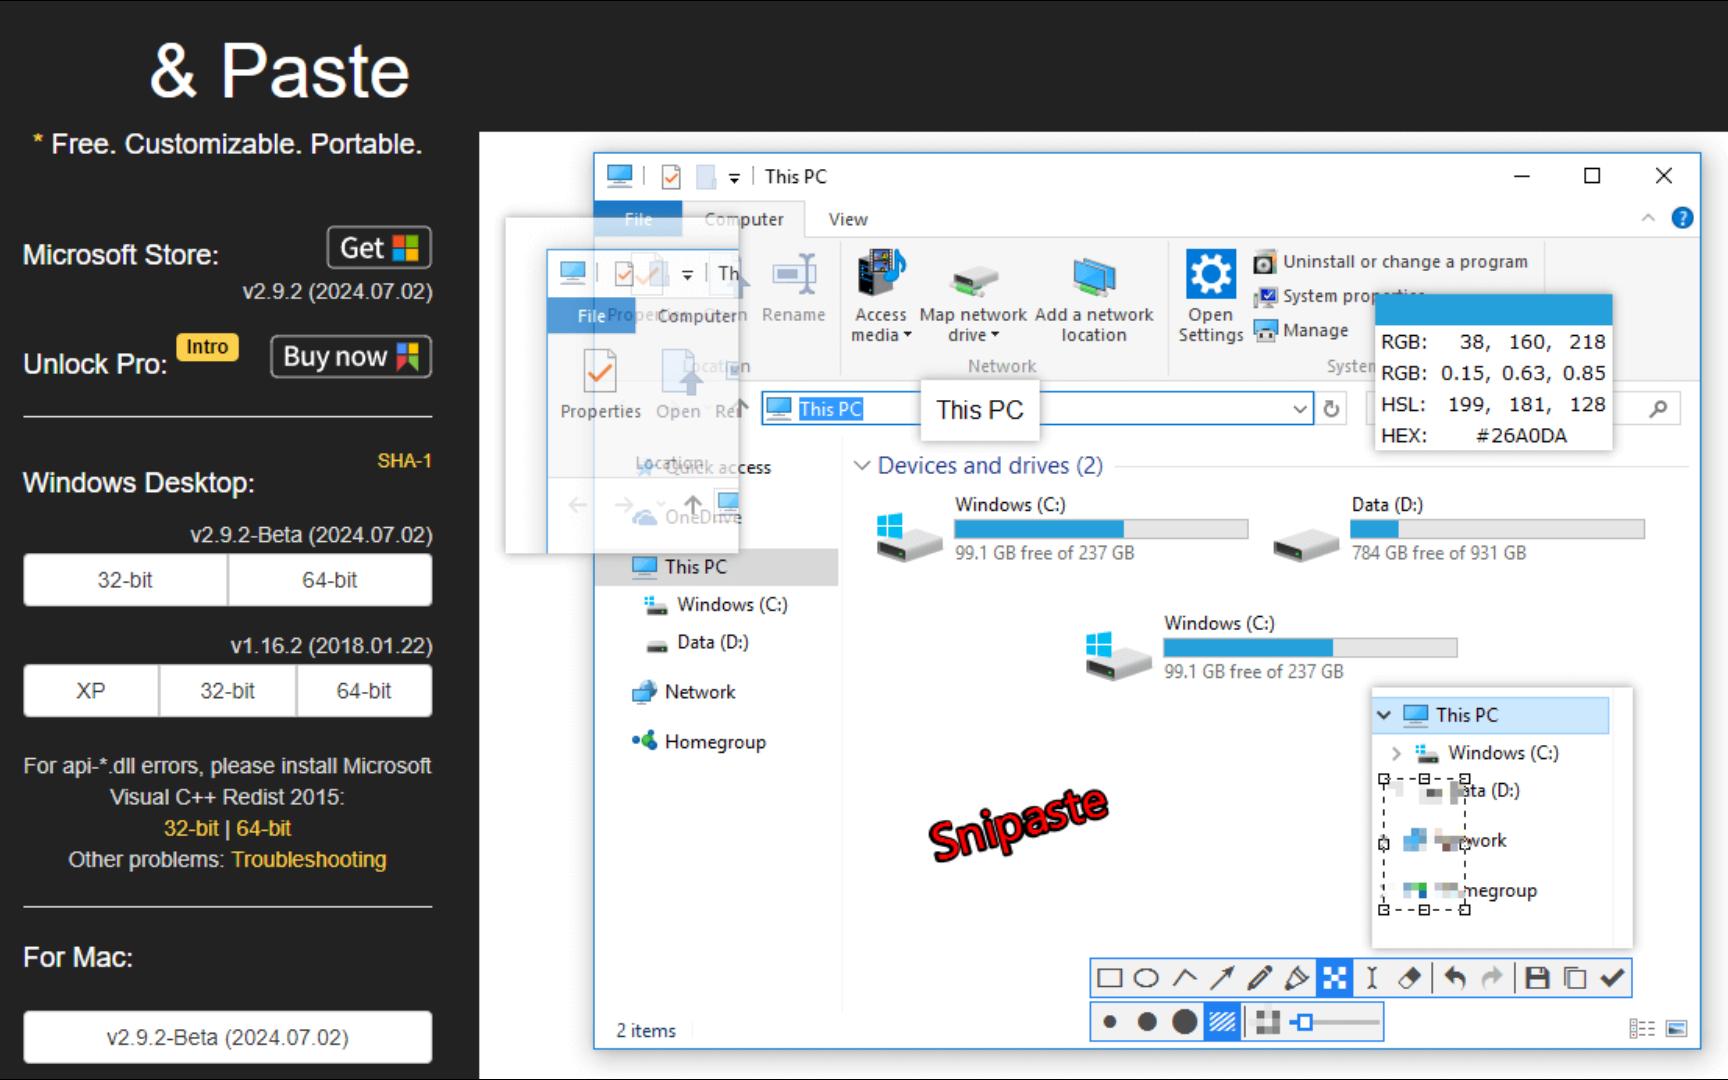Select the Eraser tool
The image size is (1728, 1080).
click(1409, 978)
